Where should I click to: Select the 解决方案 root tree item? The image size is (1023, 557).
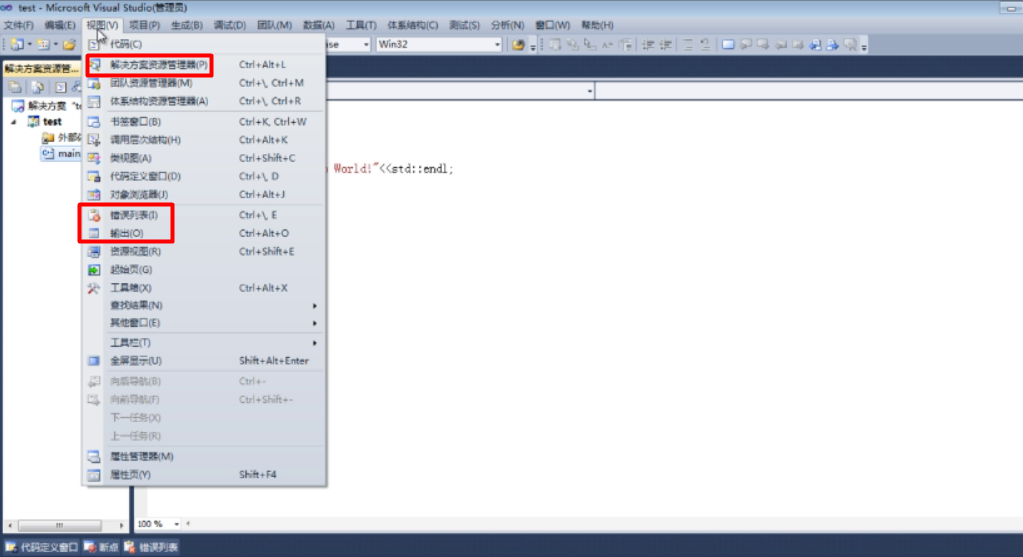tap(47, 106)
